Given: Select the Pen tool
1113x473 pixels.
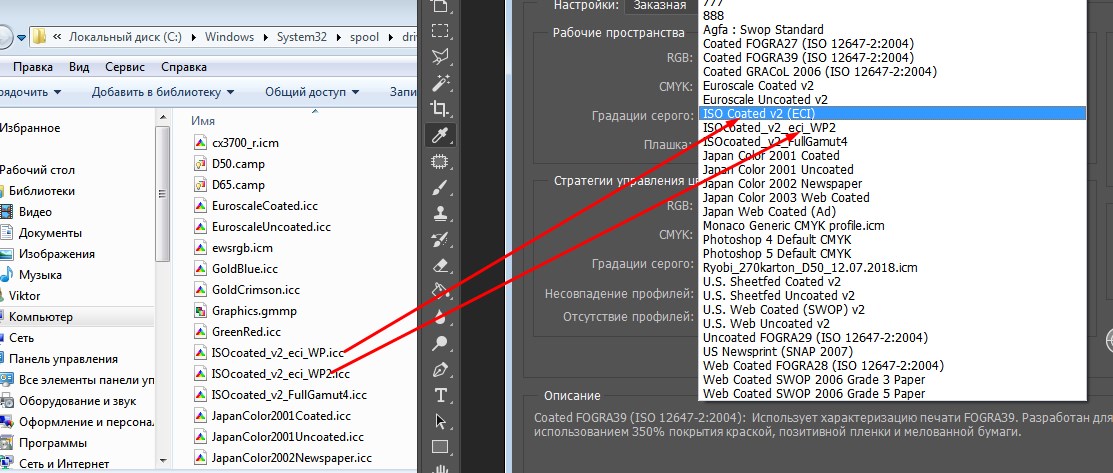Looking at the screenshot, I should click(440, 369).
